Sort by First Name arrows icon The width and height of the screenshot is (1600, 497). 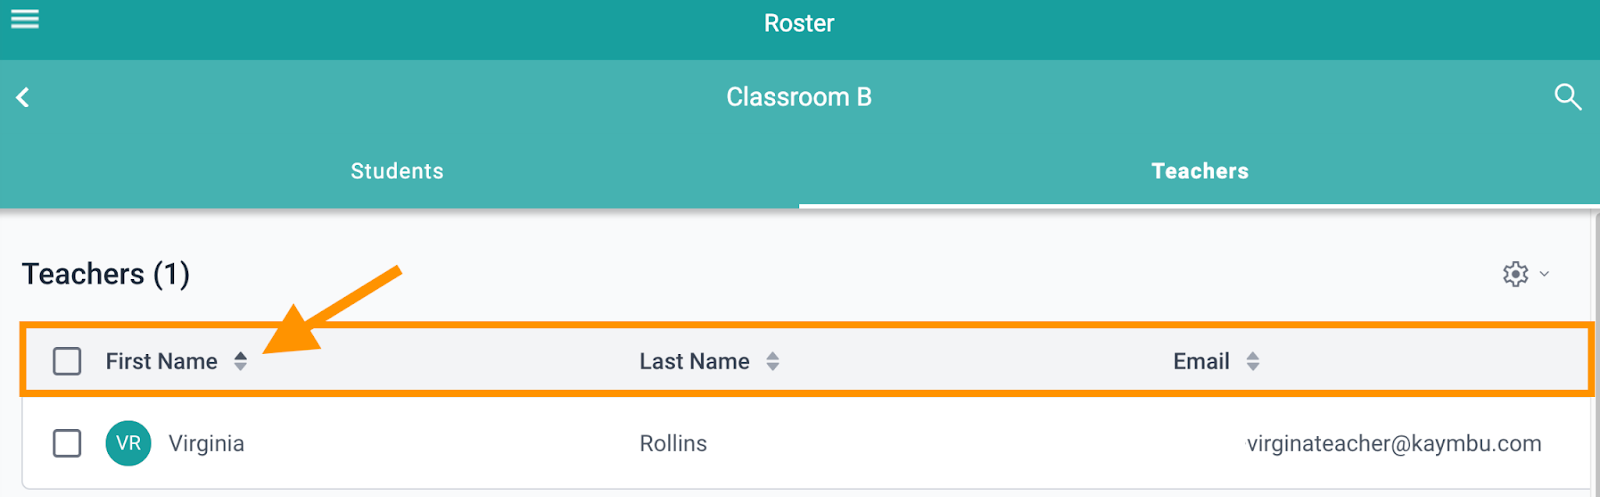tap(240, 361)
